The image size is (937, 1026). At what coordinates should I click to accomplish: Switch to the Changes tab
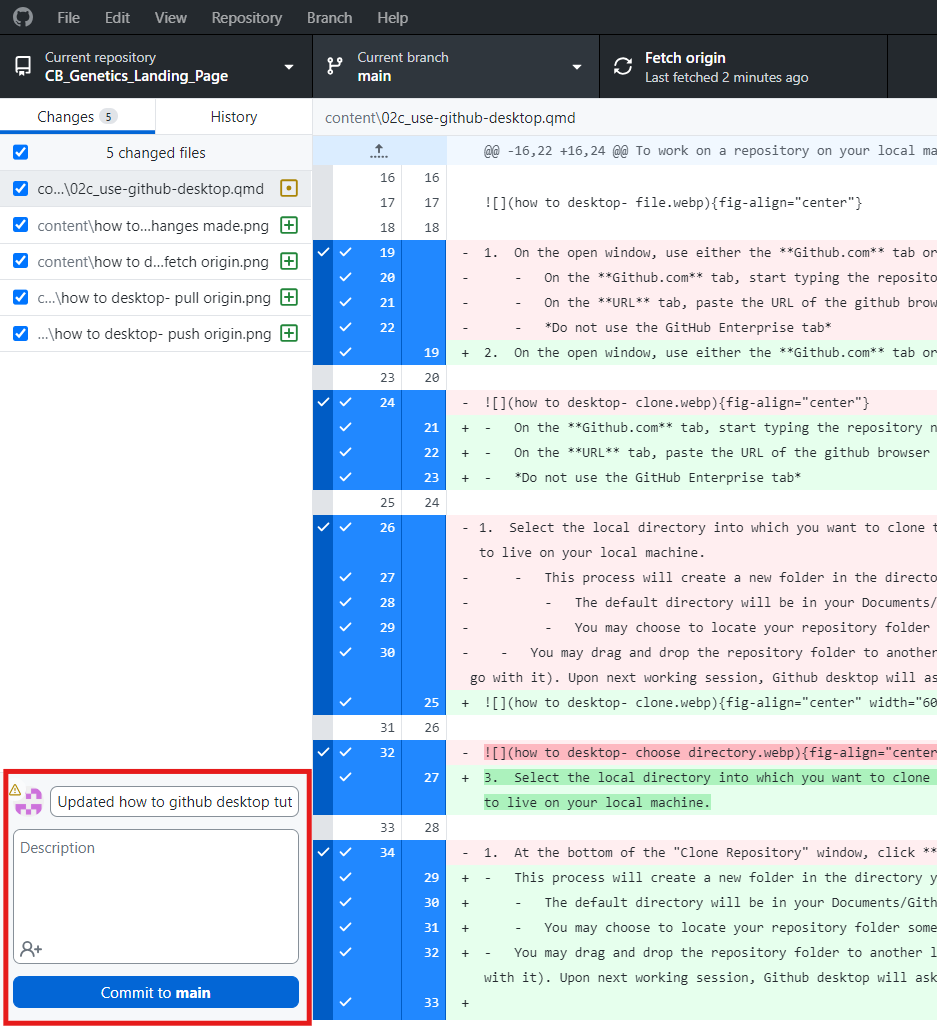[77, 116]
